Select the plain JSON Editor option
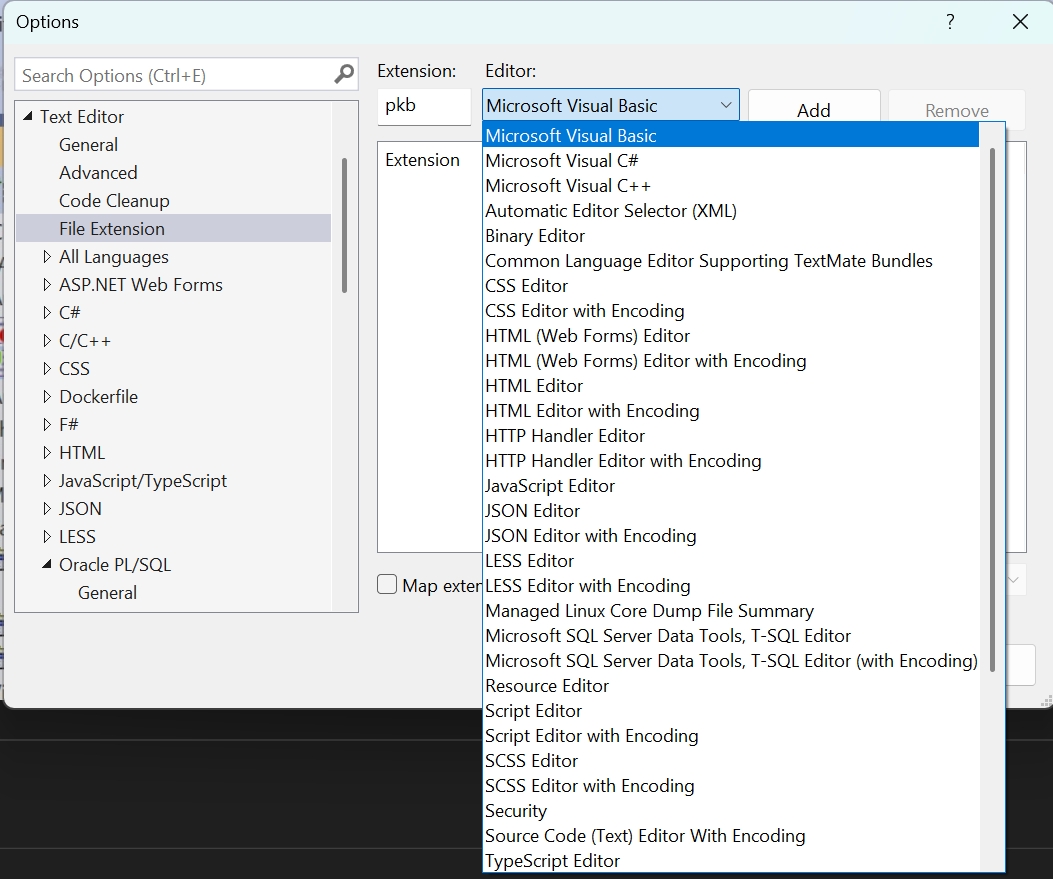1053x879 pixels. (x=731, y=511)
